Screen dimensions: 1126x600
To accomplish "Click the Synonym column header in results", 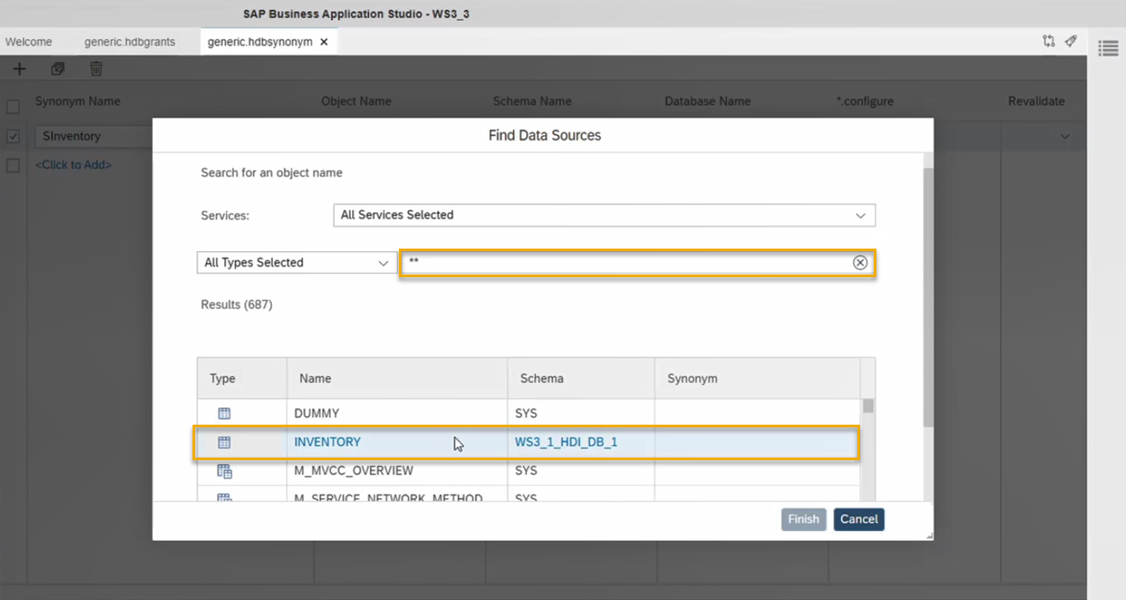I will 758,378.
